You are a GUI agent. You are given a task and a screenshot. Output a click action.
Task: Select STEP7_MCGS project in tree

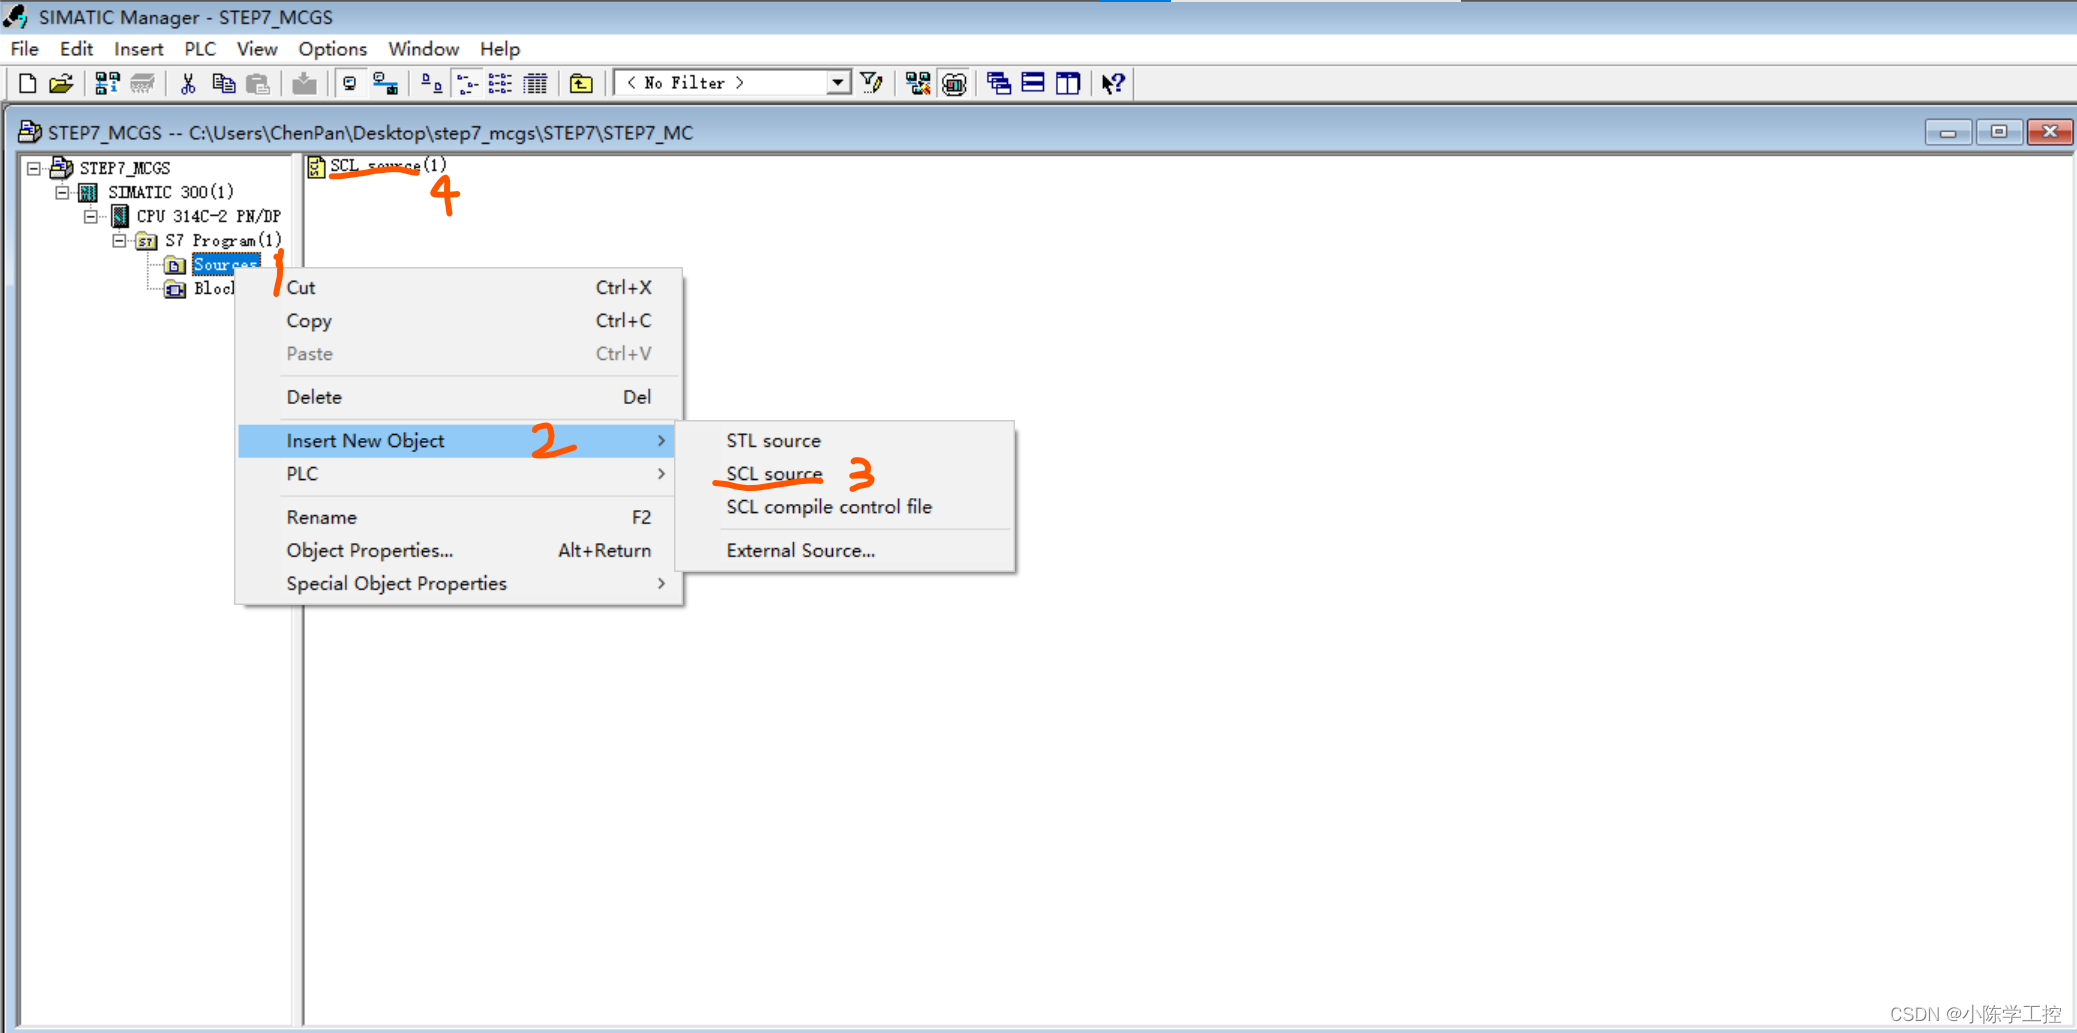coord(125,168)
